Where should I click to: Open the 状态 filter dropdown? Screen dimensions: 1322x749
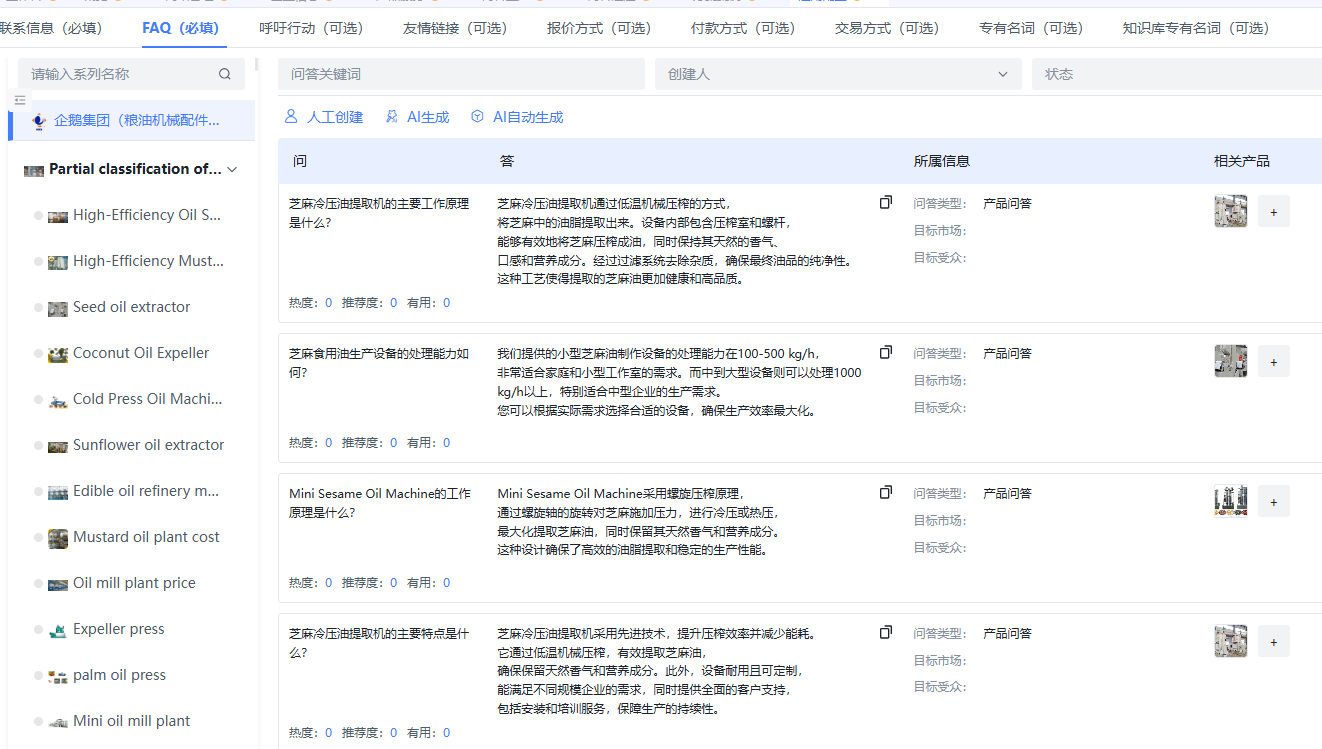pyautogui.click(x=1180, y=74)
